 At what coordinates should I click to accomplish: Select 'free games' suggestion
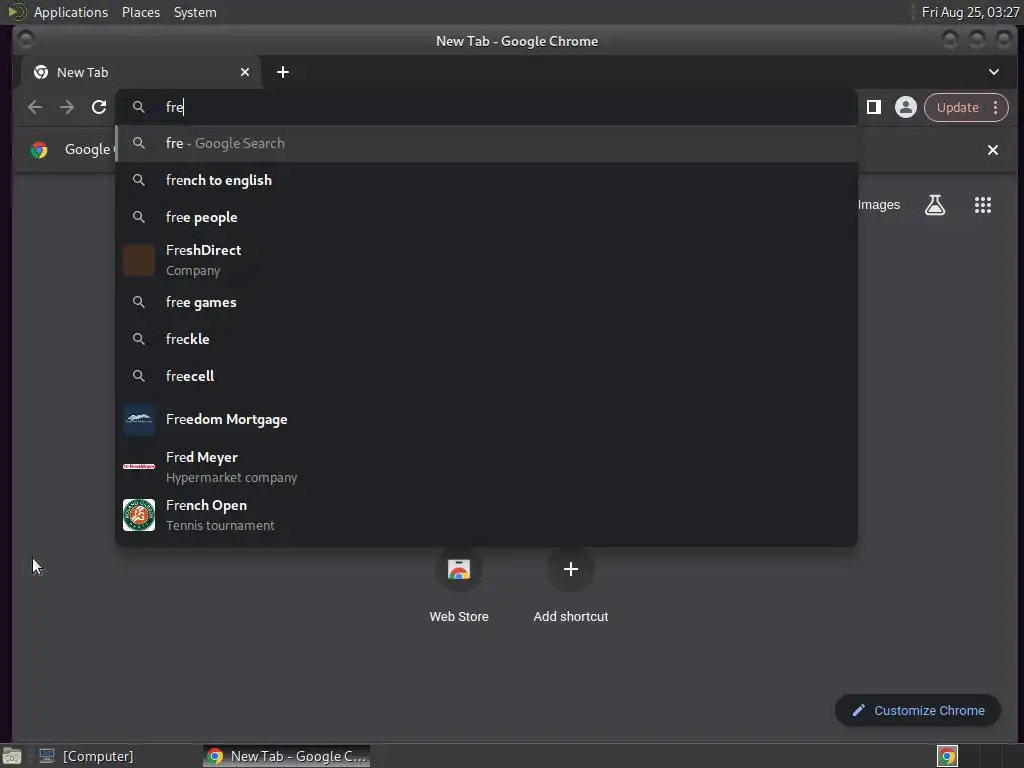pos(486,302)
